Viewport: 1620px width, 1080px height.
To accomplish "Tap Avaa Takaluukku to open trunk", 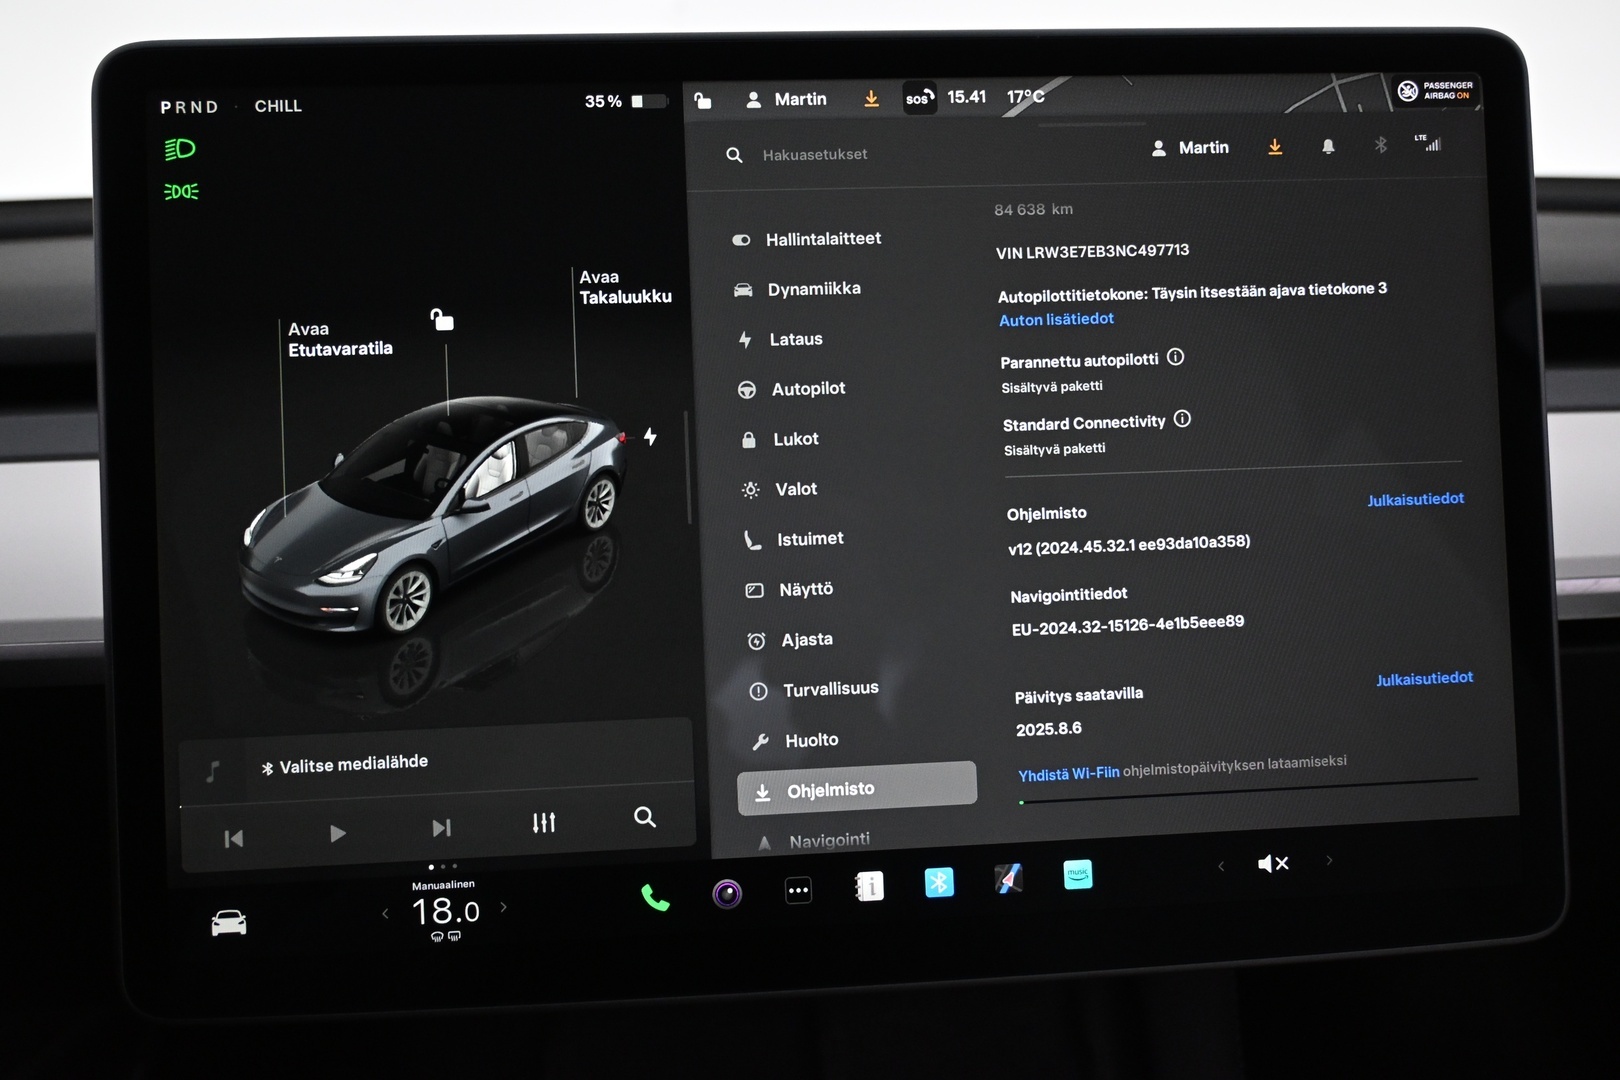I will click(x=625, y=287).
